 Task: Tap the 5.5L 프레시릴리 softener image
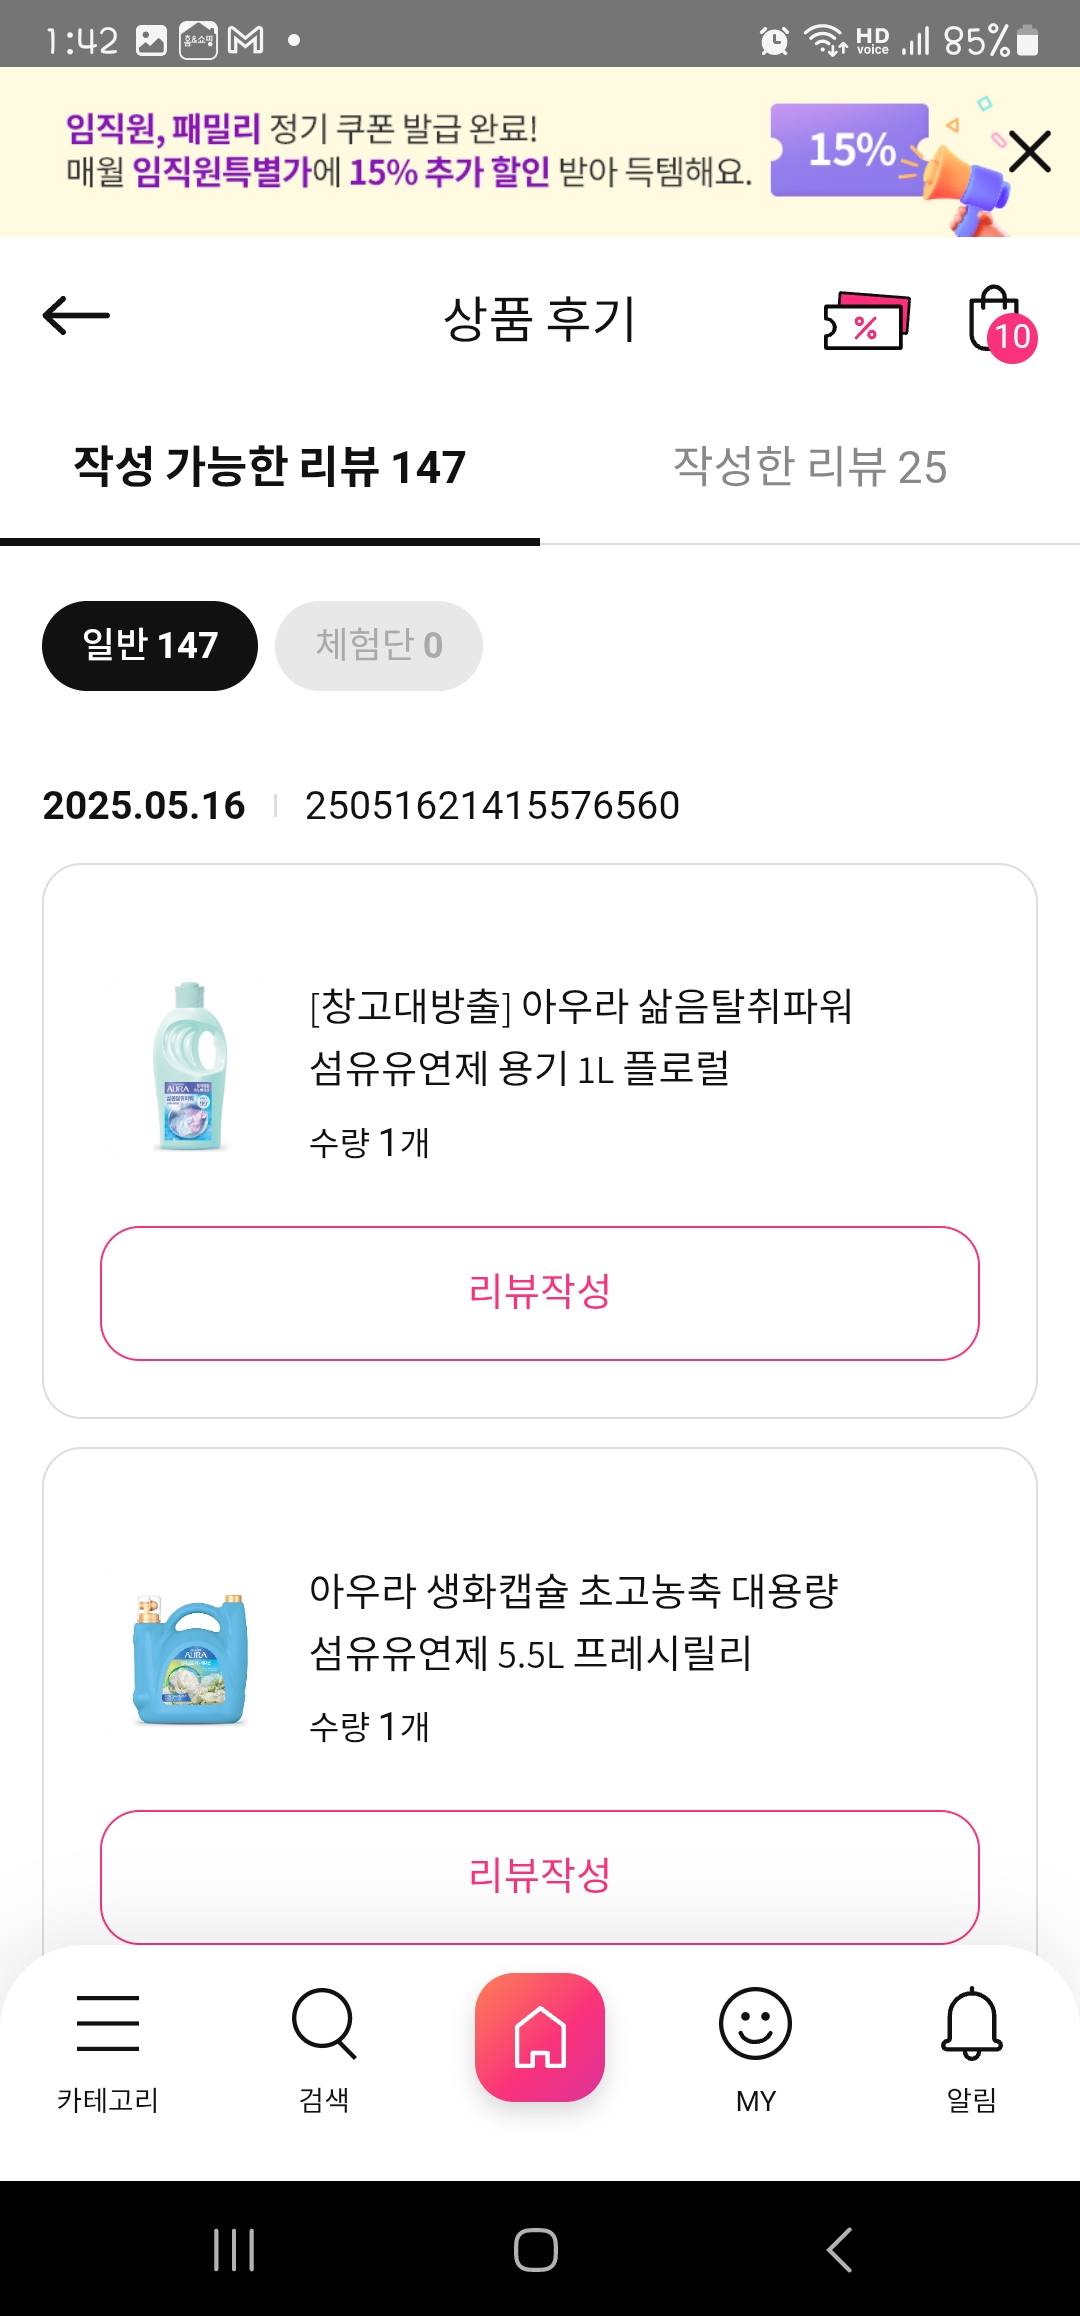tap(190, 1658)
